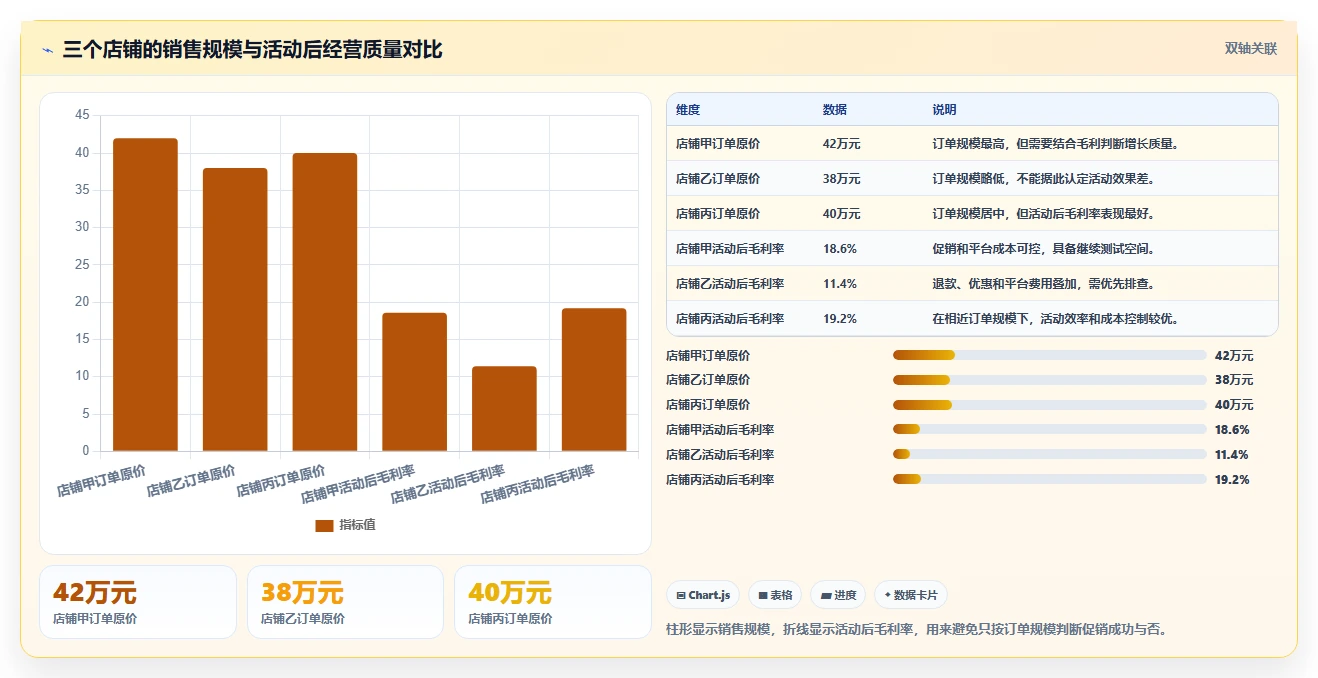Click 促销和平台成本可控 description cell

[1044, 249]
